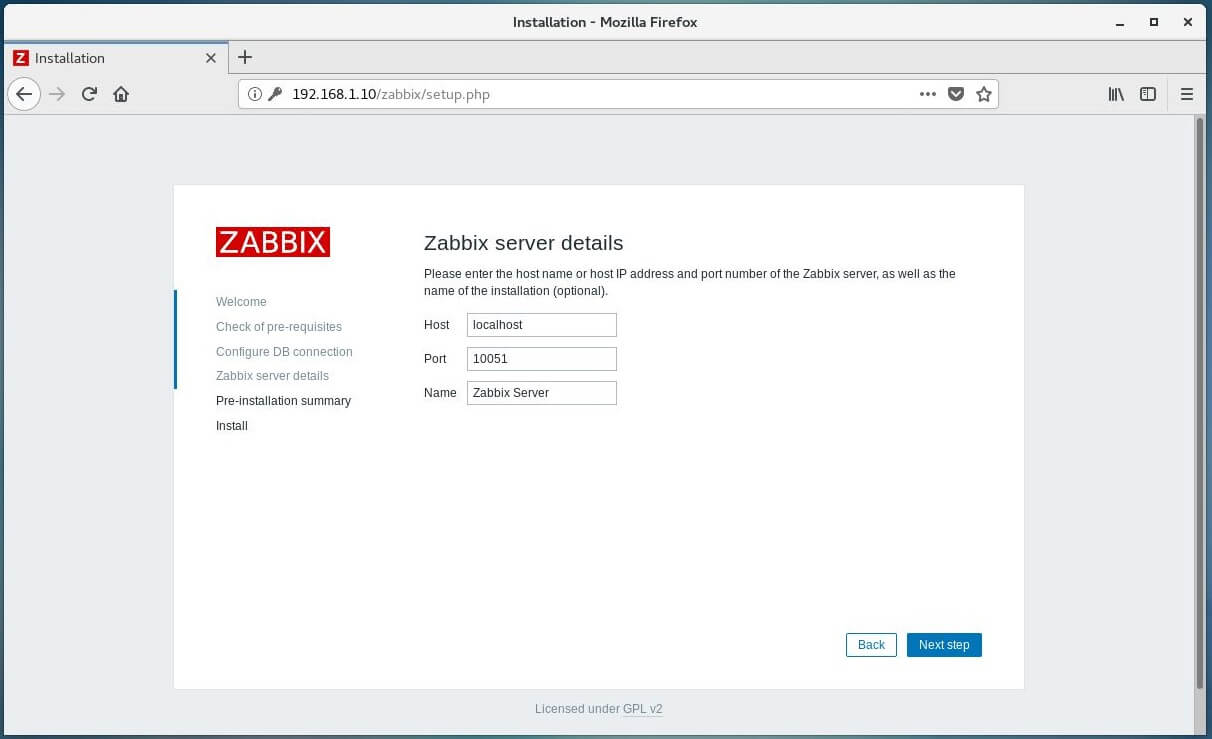
Task: Click the Zabbix logo
Action: point(272,241)
